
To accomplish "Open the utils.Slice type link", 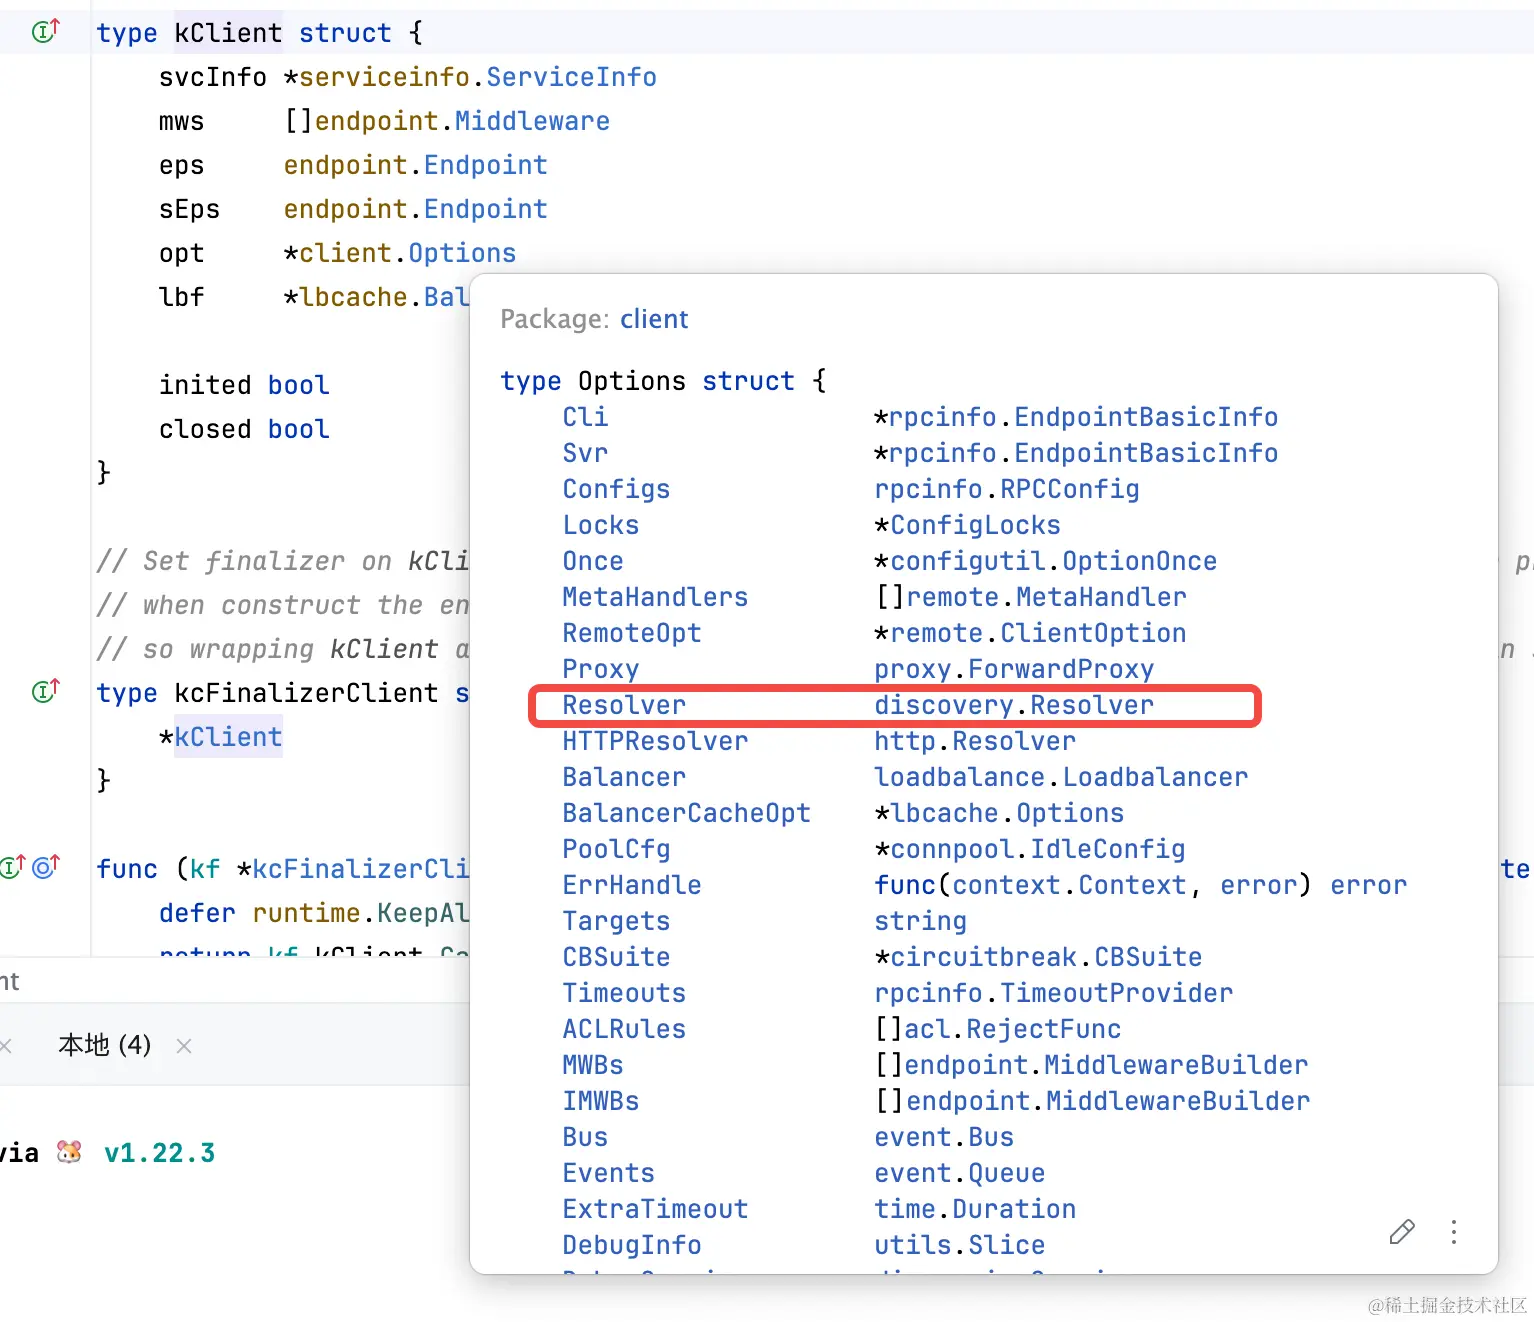I will pyautogui.click(x=960, y=1245).
